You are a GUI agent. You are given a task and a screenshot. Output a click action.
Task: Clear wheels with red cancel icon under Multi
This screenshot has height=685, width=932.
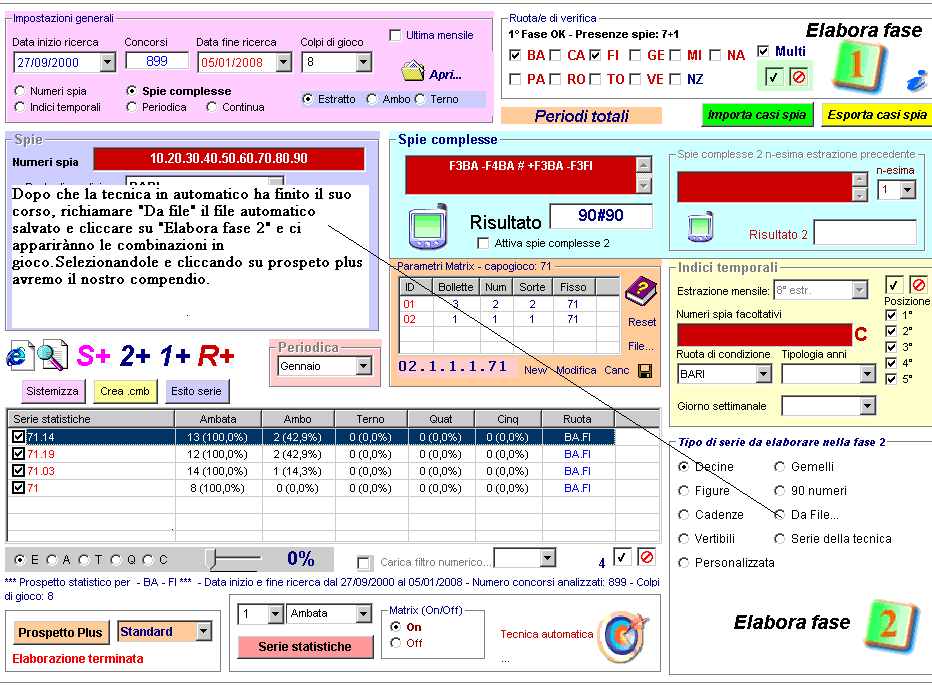(x=799, y=77)
